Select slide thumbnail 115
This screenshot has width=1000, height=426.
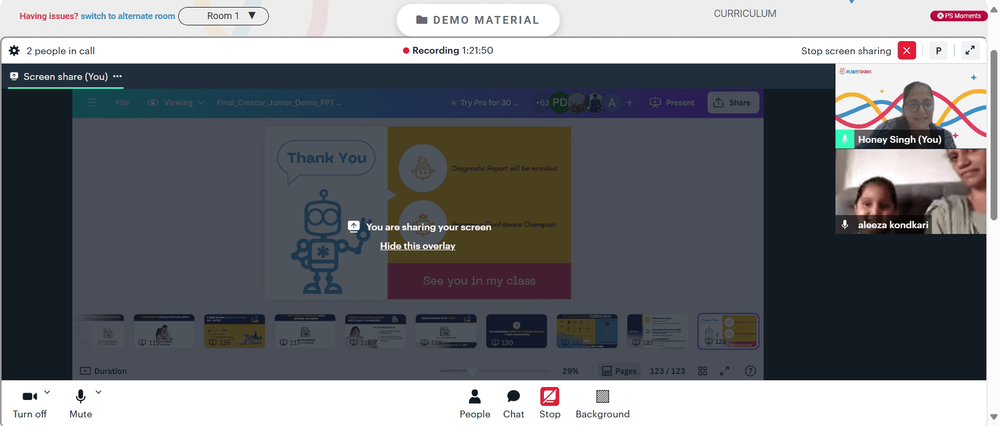pyautogui.click(x=163, y=330)
